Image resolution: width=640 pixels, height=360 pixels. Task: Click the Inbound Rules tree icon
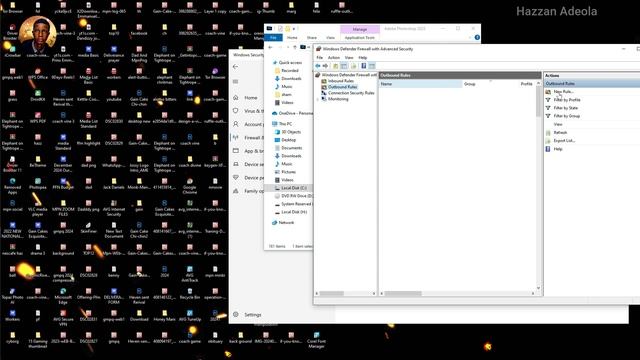click(x=324, y=81)
